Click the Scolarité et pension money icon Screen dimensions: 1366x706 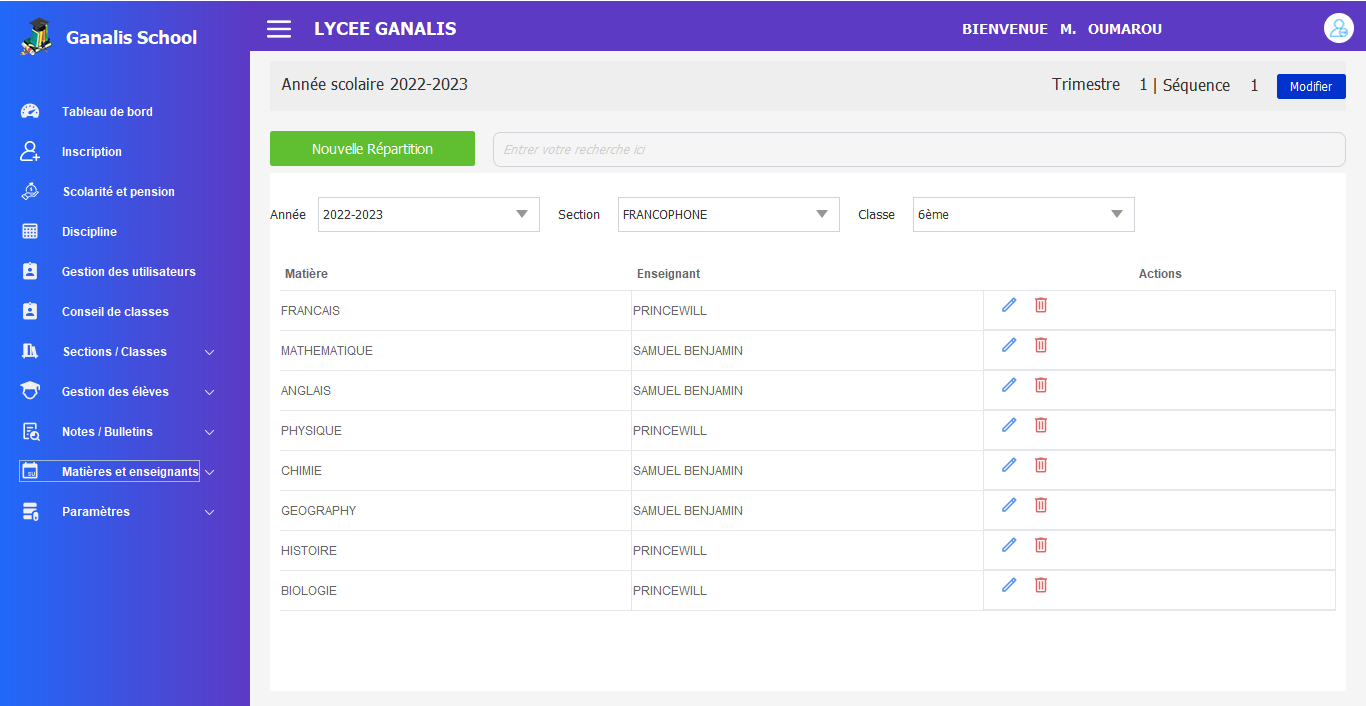pos(30,191)
